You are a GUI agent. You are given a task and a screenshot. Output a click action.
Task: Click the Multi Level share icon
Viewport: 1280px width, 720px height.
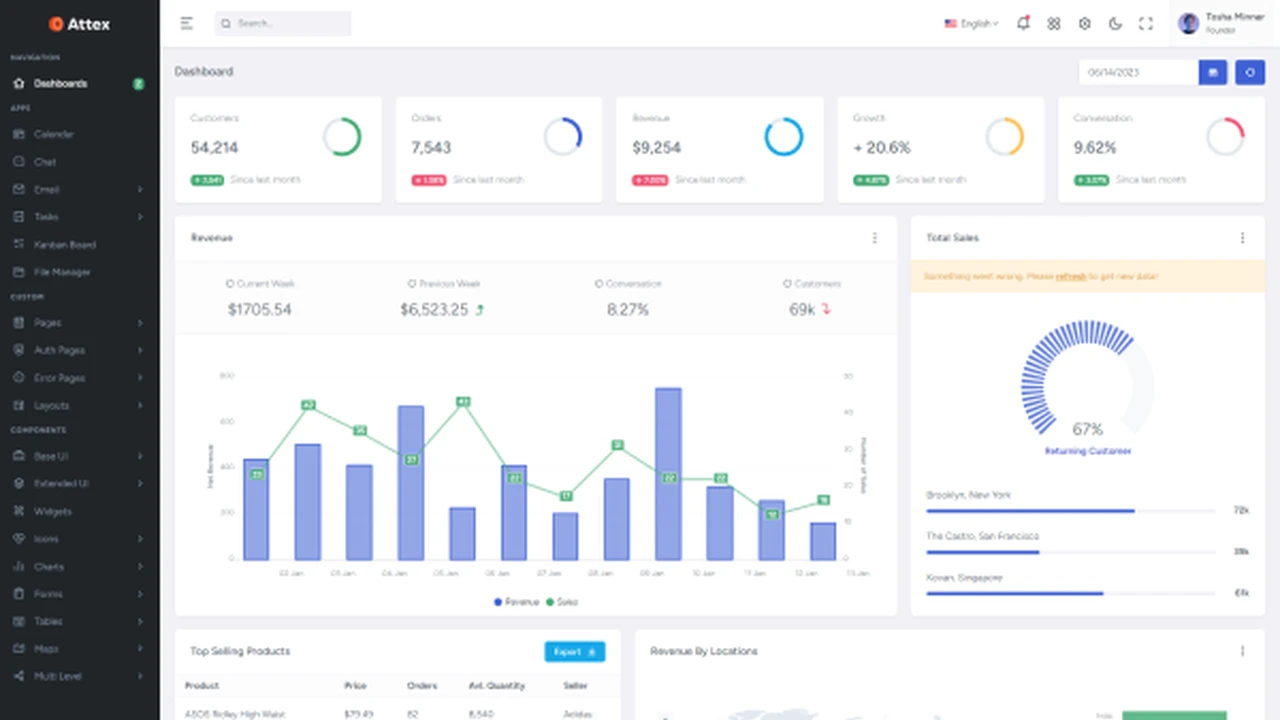(x=18, y=676)
